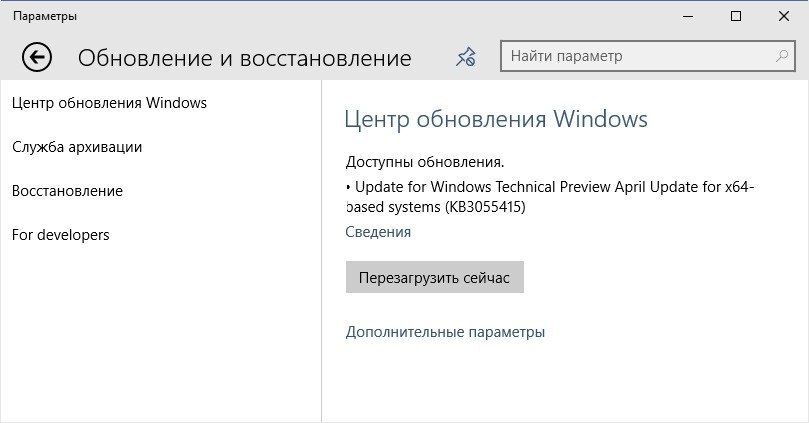Click the search magnifier icon
The height and width of the screenshot is (423, 809).
tap(783, 56)
